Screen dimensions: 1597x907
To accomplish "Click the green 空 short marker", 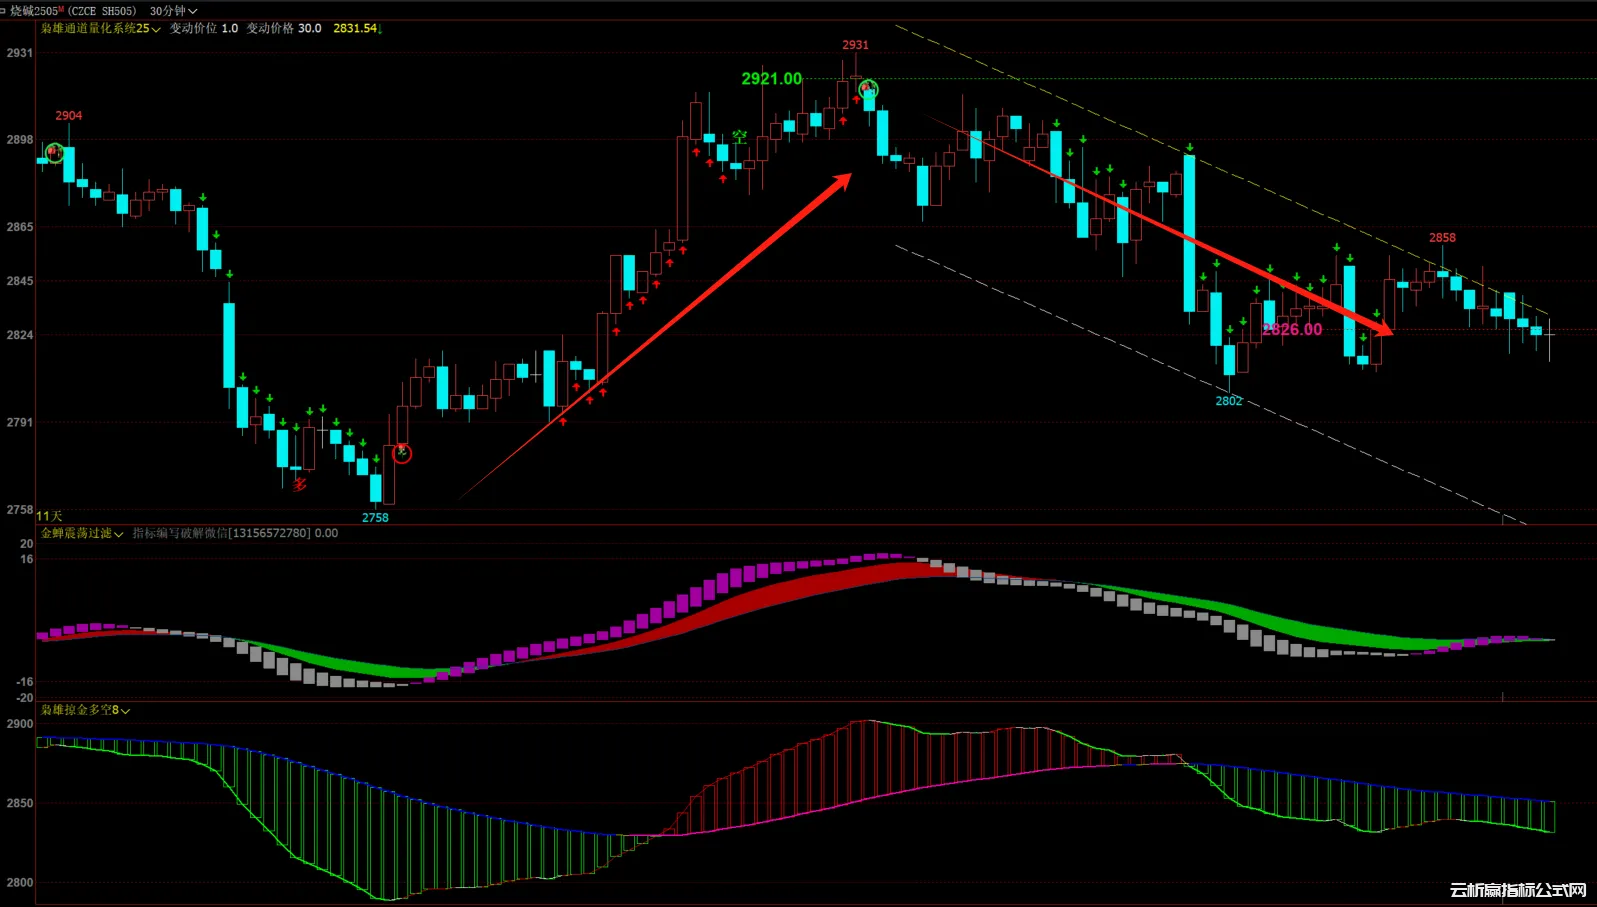I will [x=739, y=137].
